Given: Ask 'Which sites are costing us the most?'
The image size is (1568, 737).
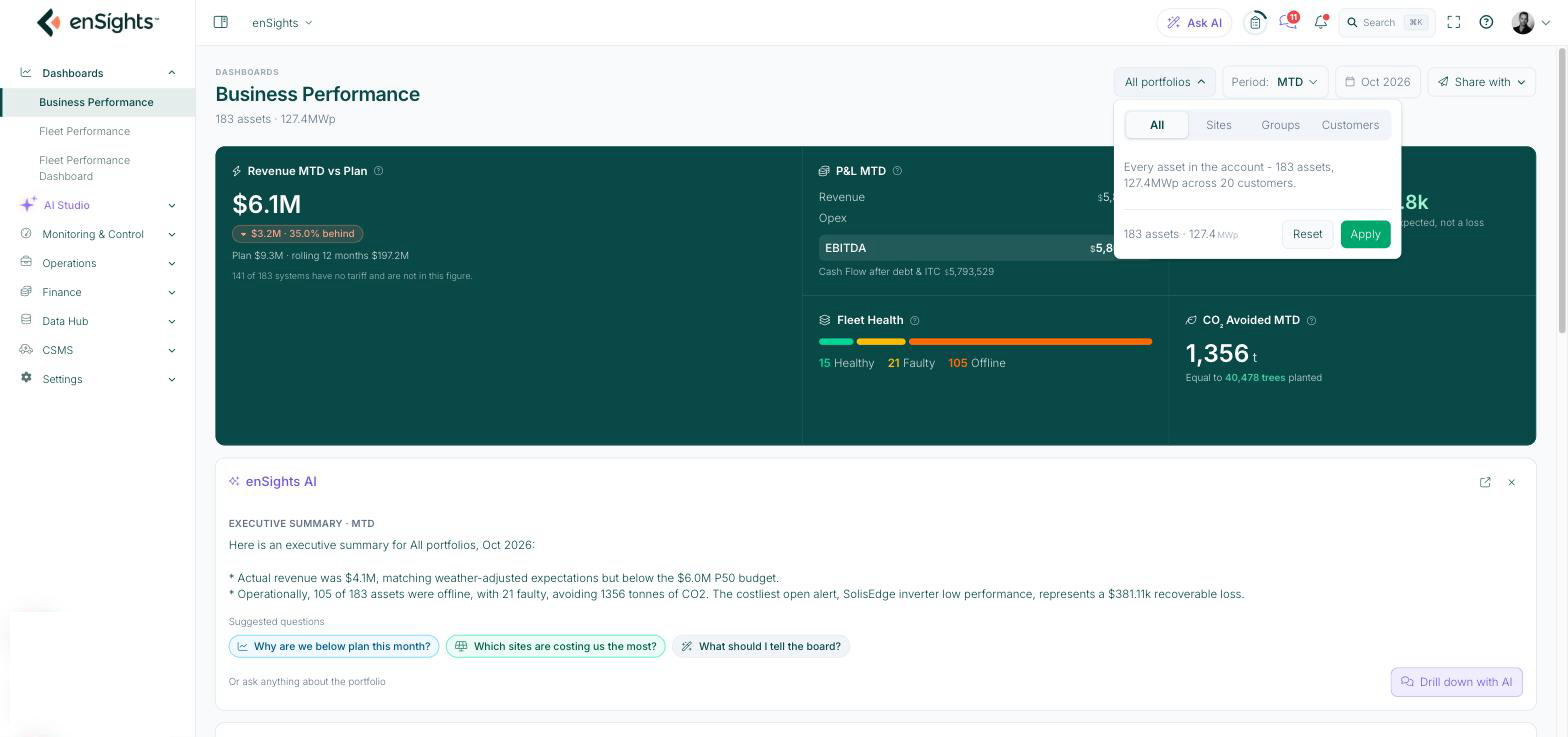Looking at the screenshot, I should [556, 646].
